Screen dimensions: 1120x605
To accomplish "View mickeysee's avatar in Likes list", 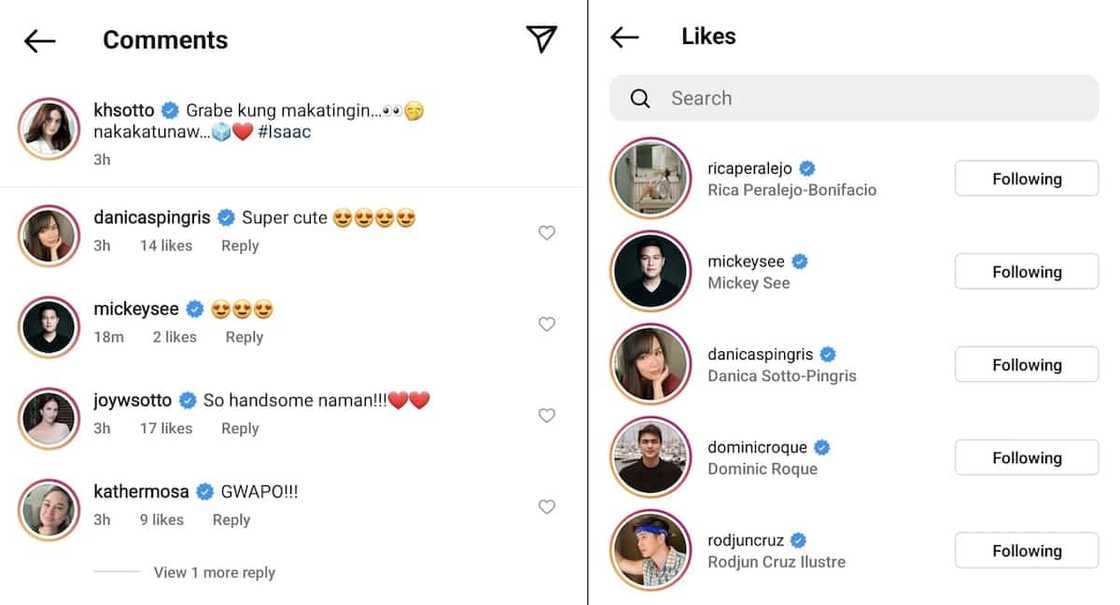I will coord(651,272).
